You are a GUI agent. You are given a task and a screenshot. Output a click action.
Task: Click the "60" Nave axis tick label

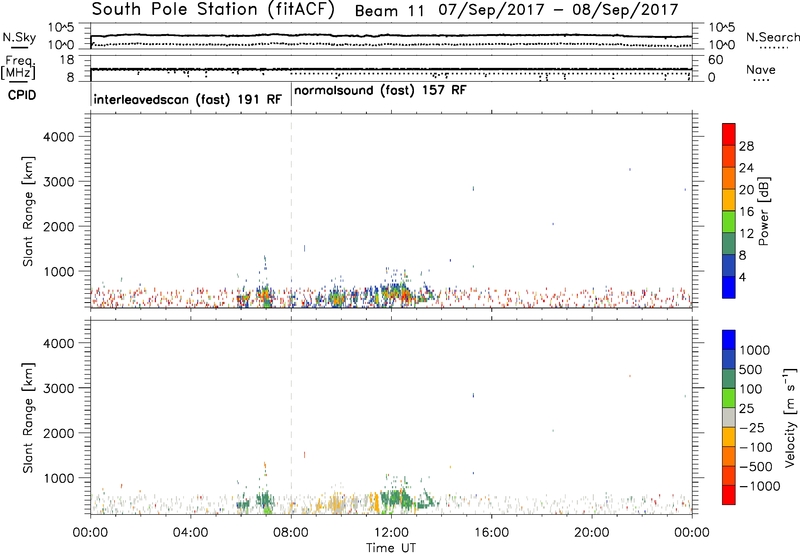[x=716, y=60]
